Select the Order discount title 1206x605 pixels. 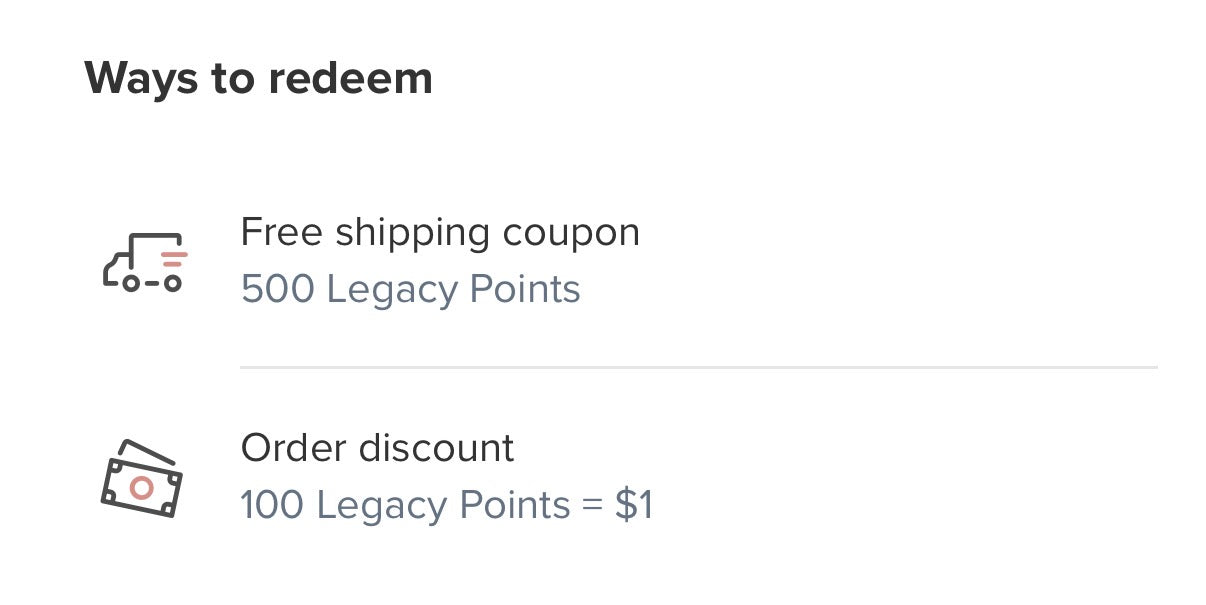pyautogui.click(x=377, y=447)
